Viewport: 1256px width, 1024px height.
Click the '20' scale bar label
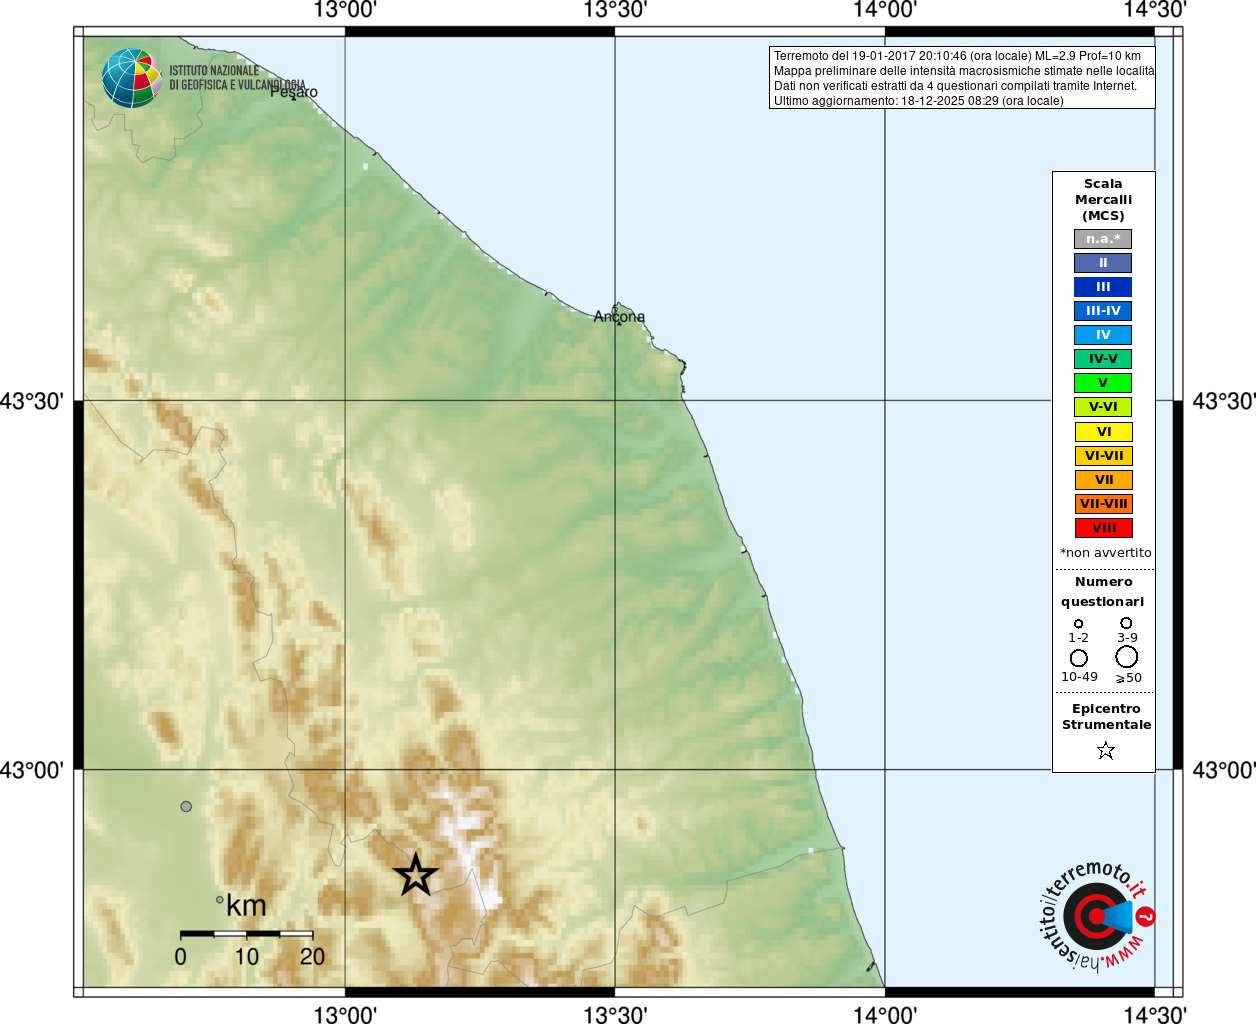(x=312, y=957)
